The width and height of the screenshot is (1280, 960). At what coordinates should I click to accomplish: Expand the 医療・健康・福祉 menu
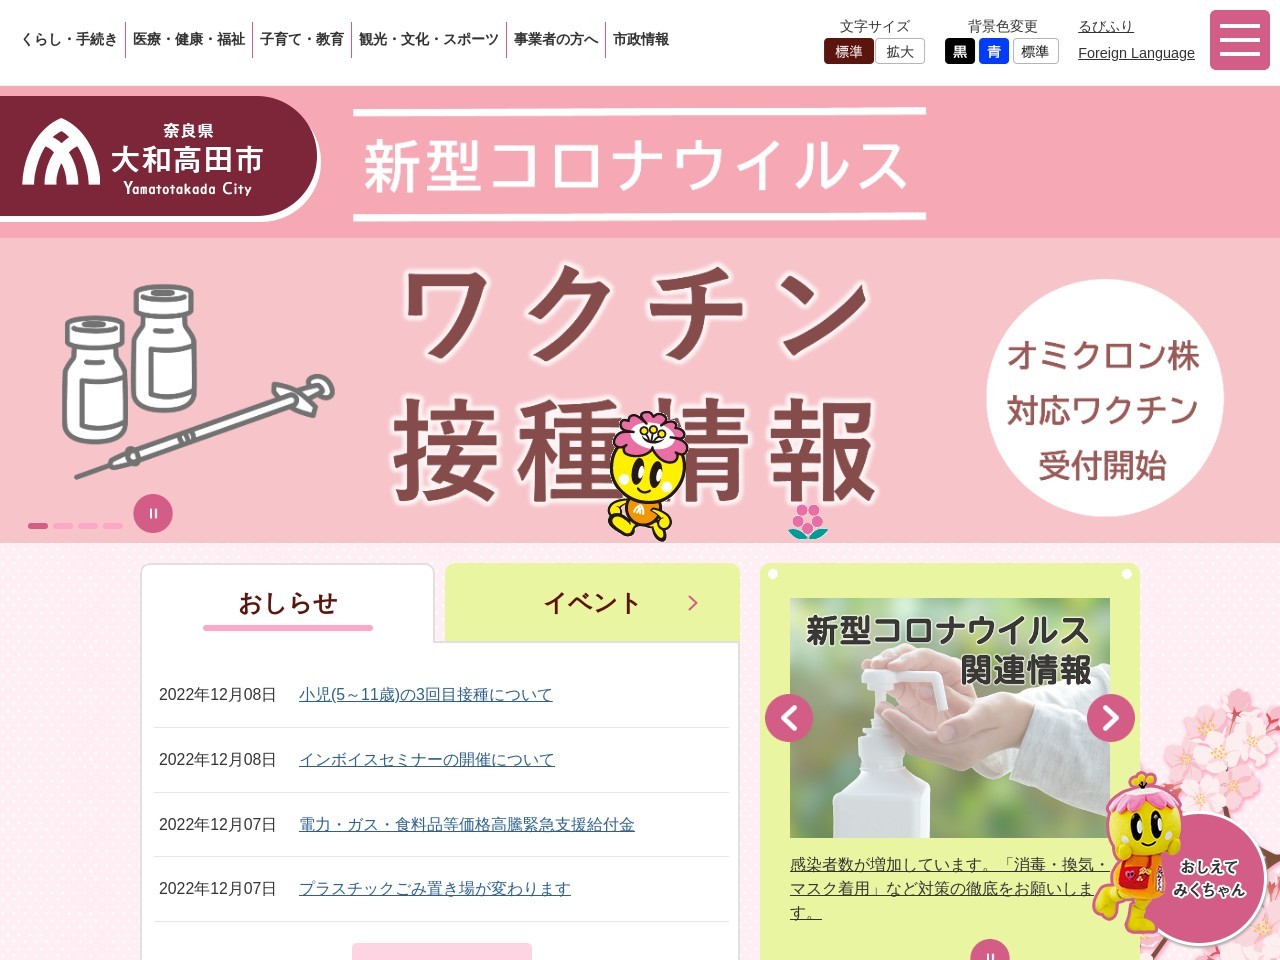pos(189,39)
